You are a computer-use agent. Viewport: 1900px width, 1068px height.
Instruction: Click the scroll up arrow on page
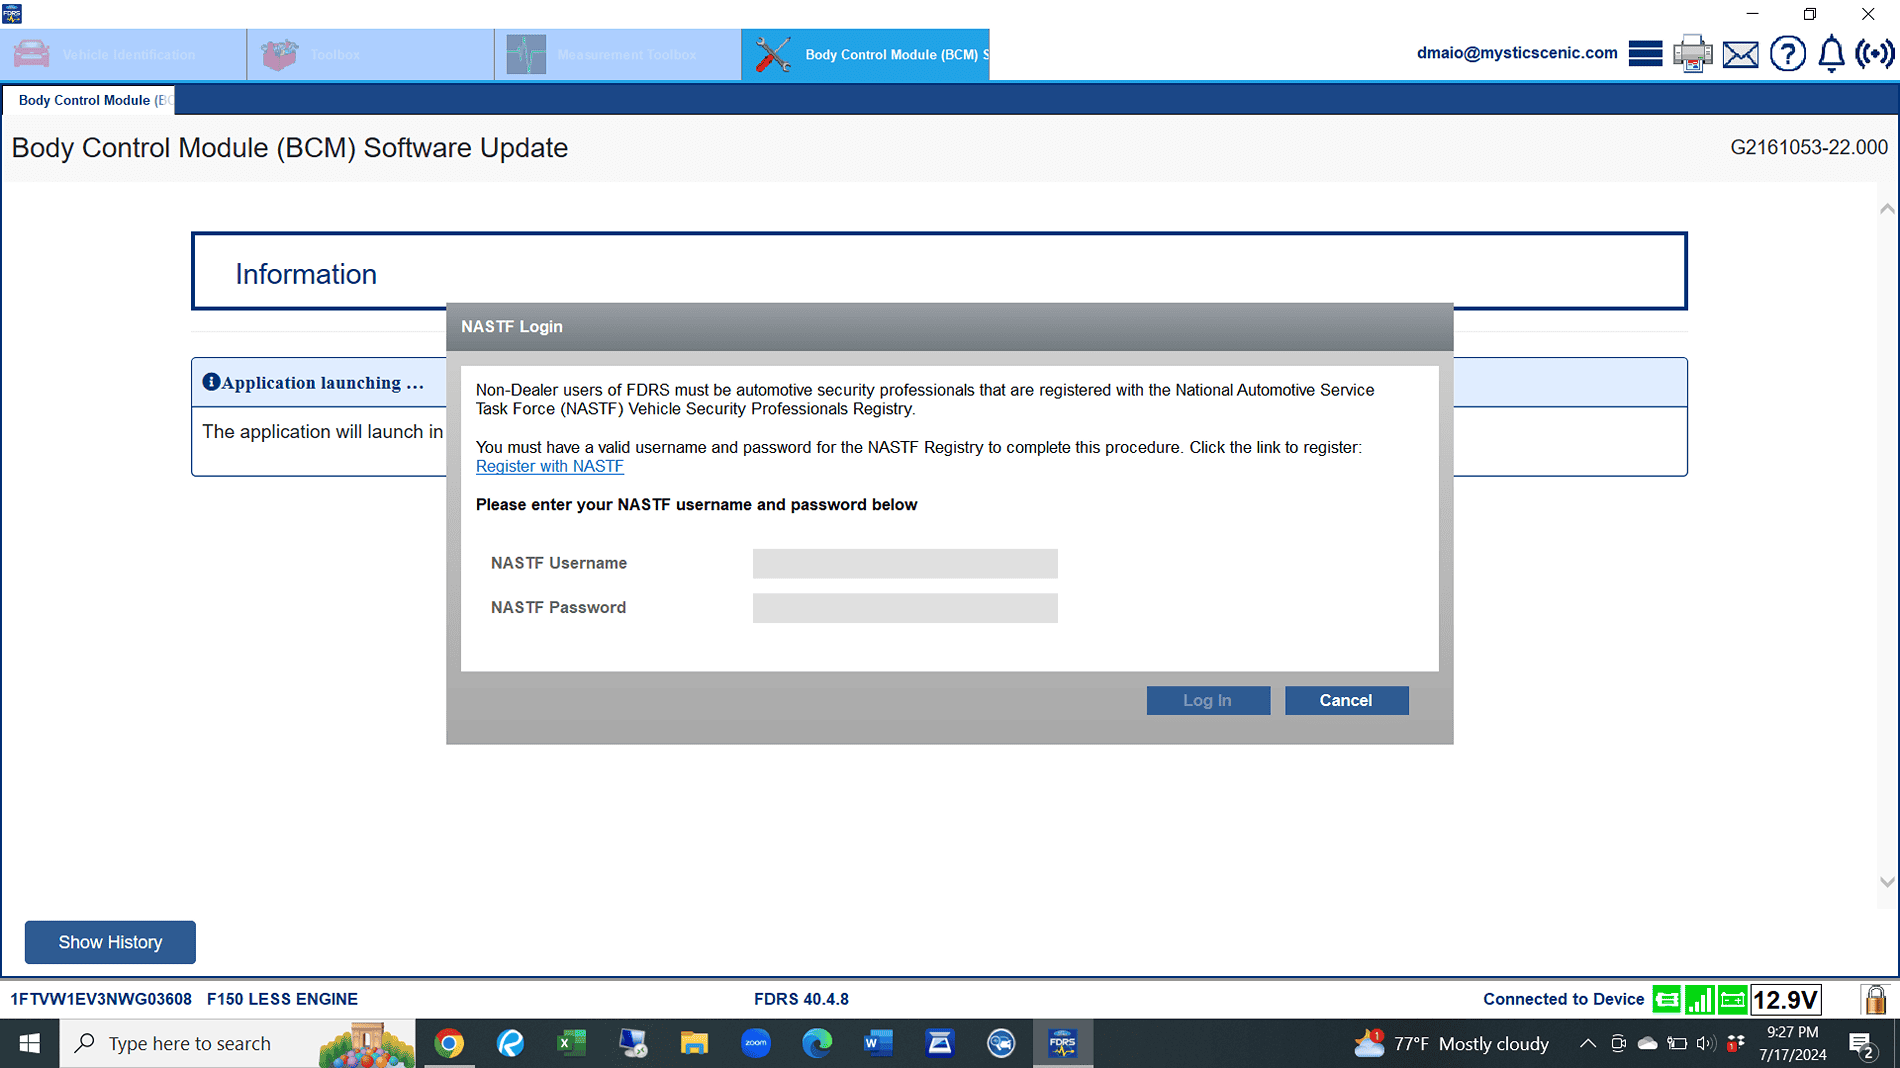(x=1887, y=209)
